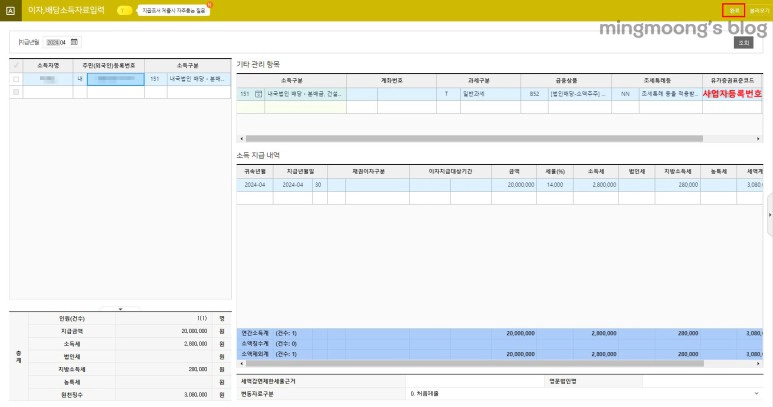This screenshot has height=407, width=773.
Task: Click the 주민(외국인)등록번호 column header
Action: click(109, 66)
